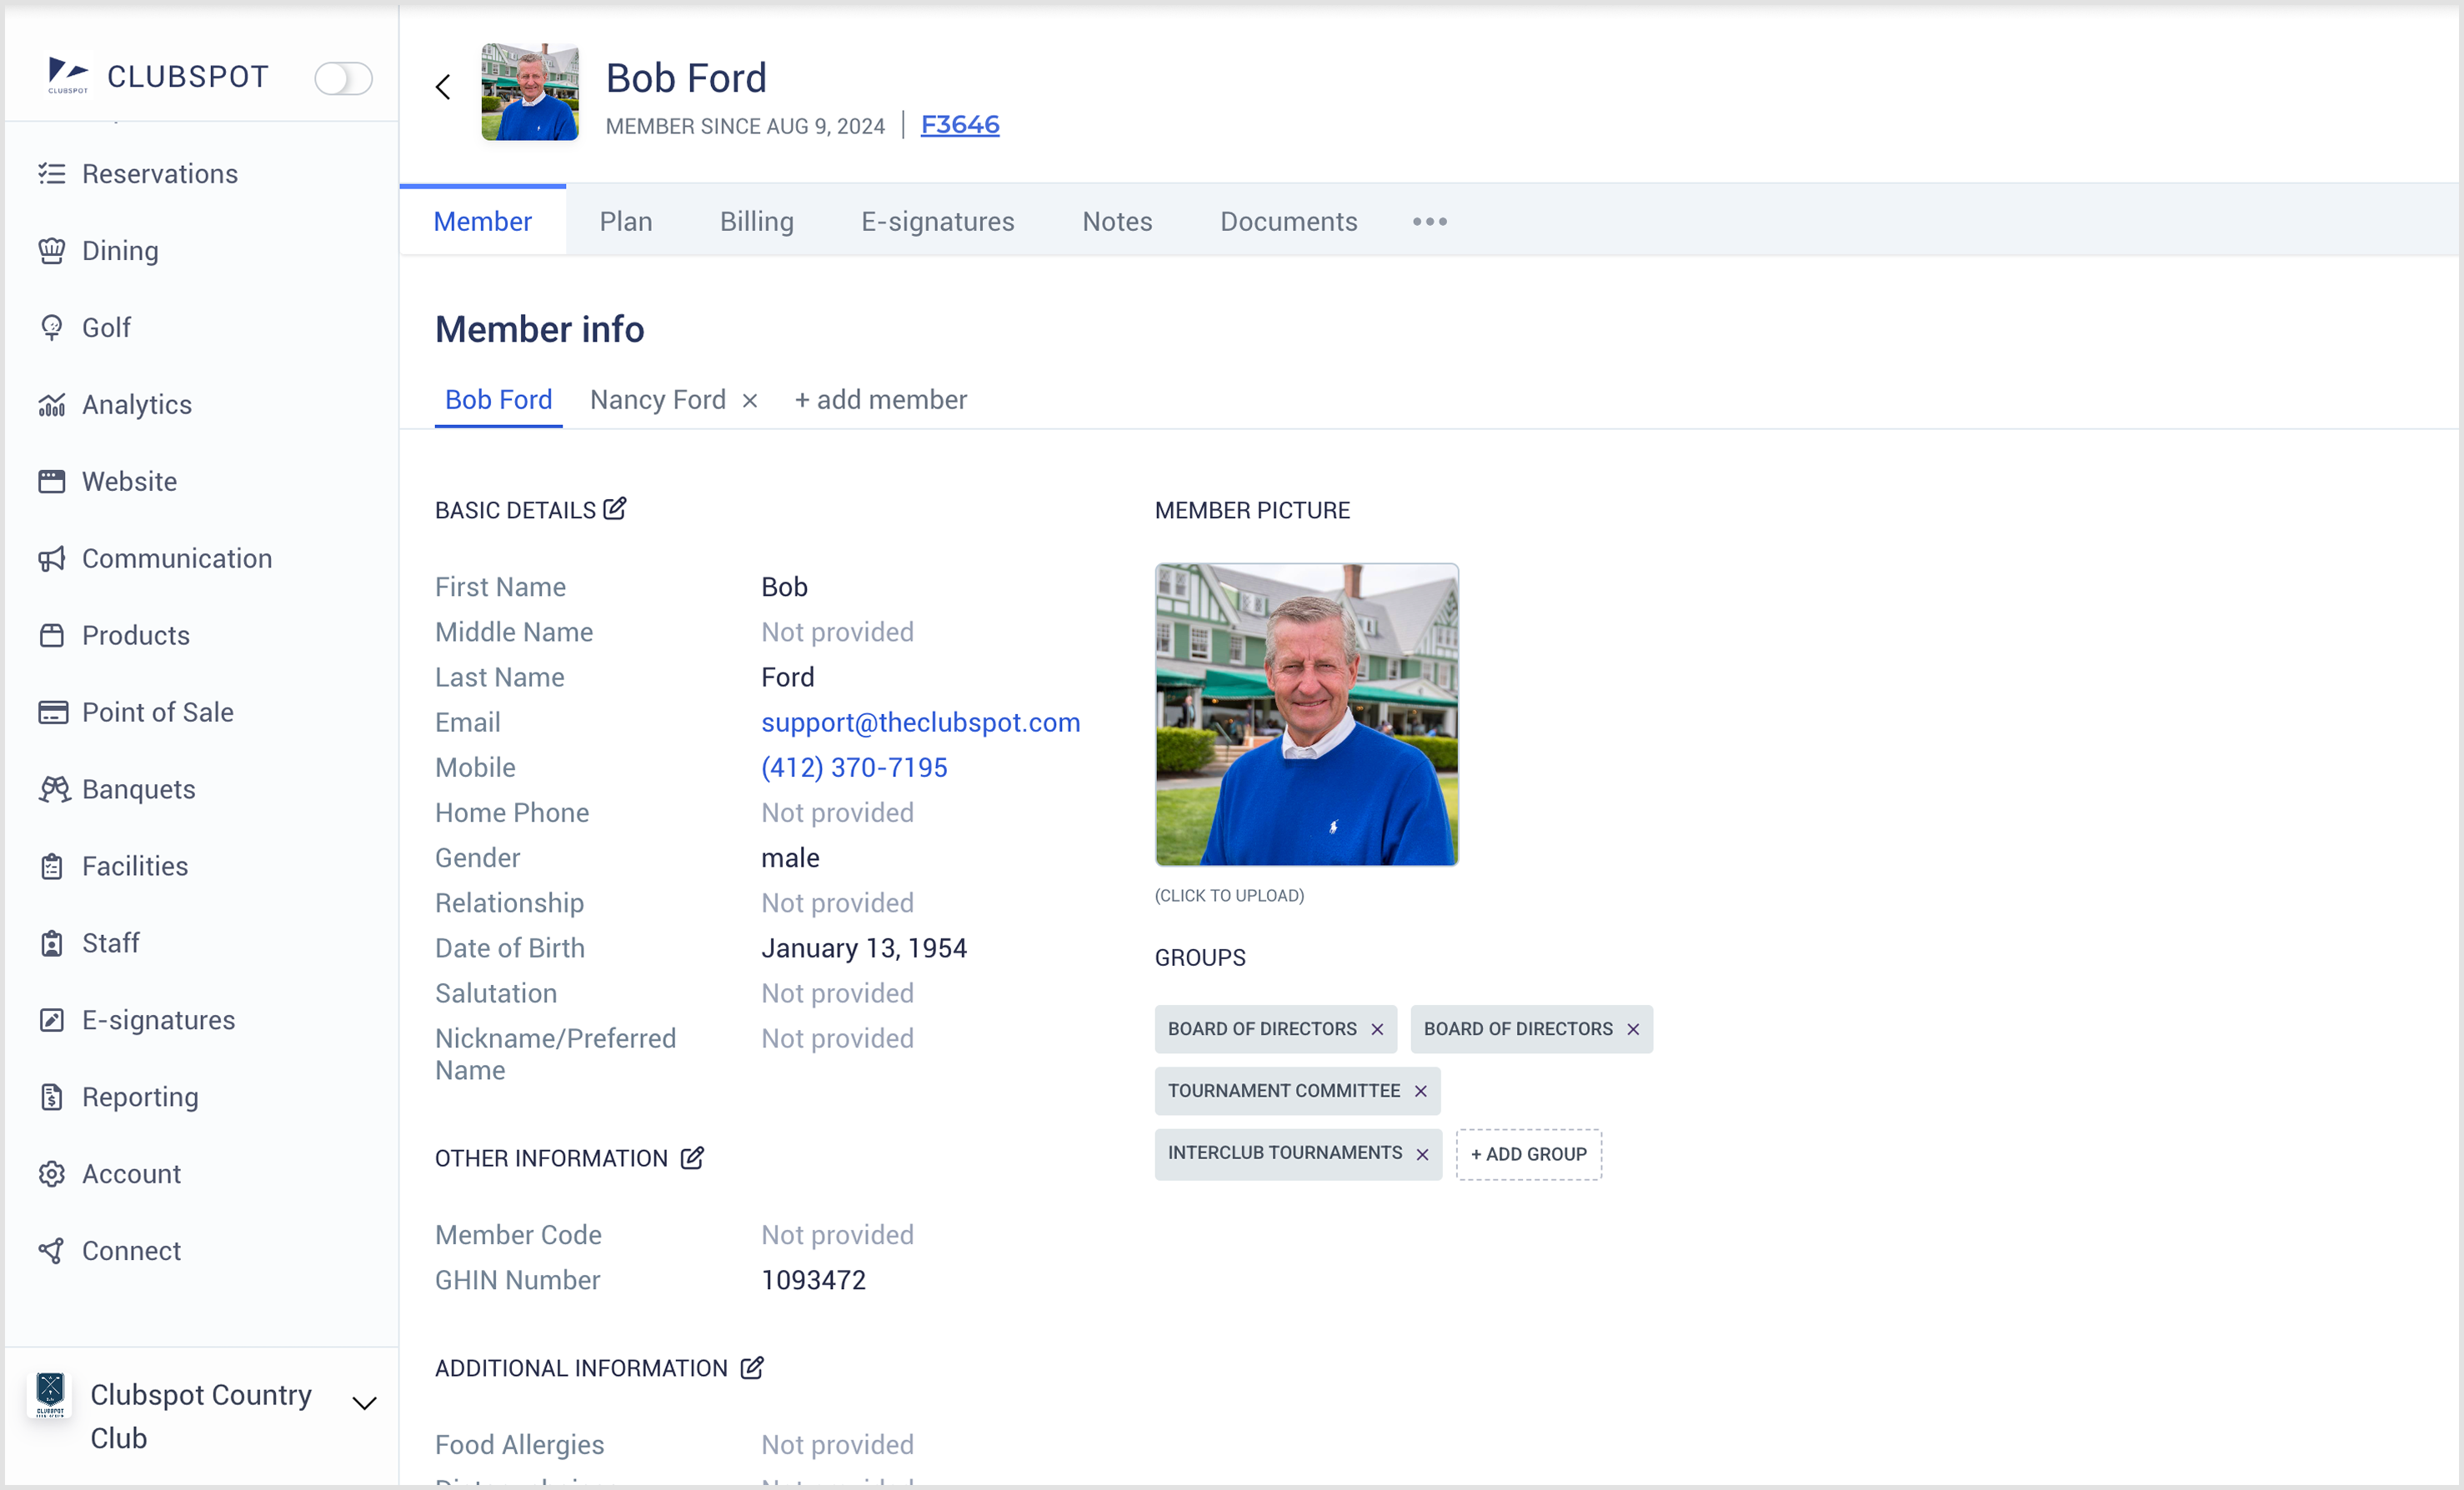Click the + ADD GROUP button

pos(1528,1154)
